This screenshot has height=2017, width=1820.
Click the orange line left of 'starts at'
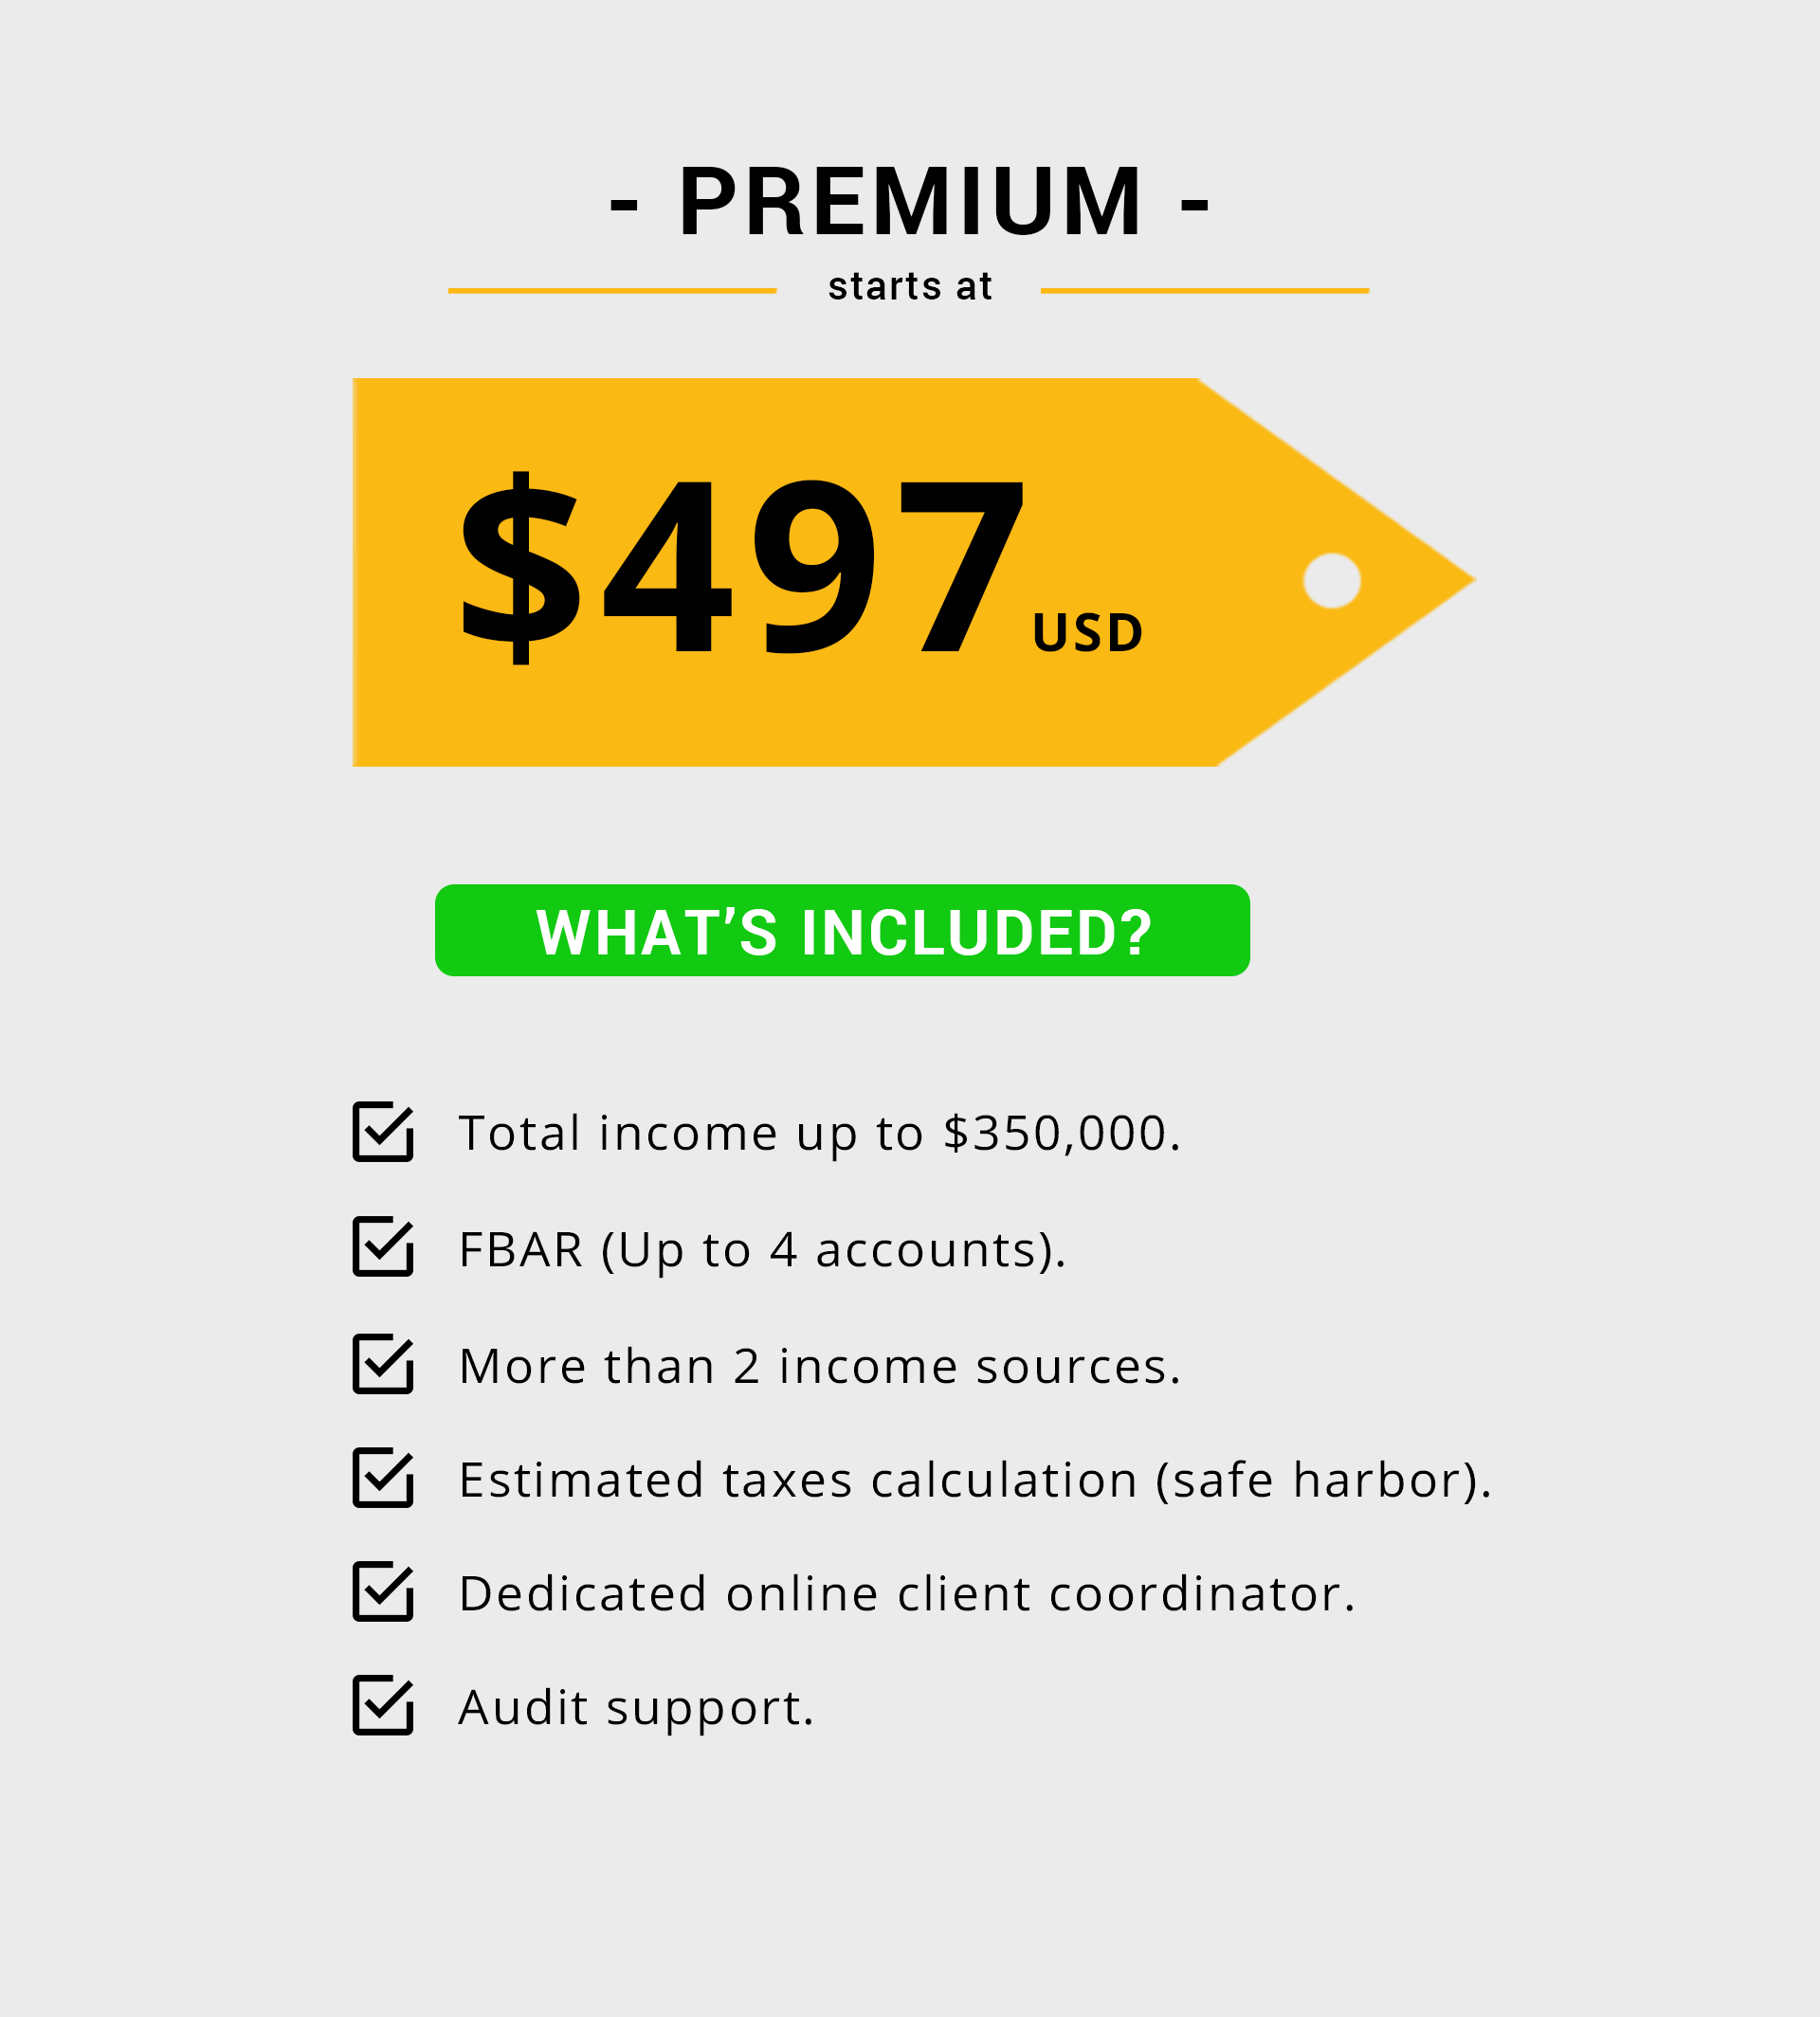612,291
